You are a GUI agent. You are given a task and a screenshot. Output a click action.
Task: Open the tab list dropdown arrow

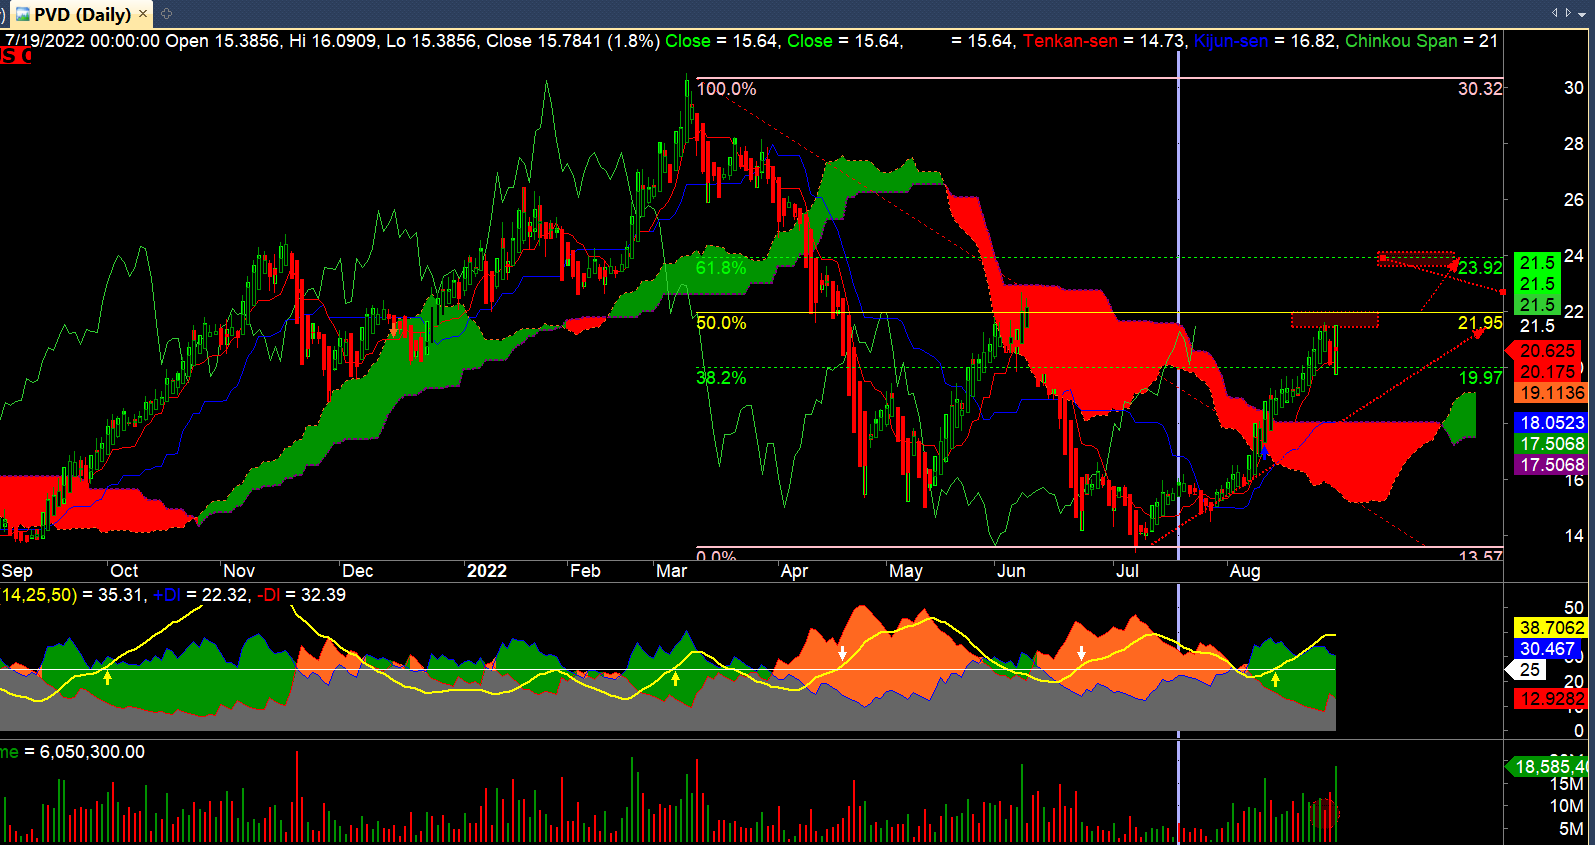pos(1580,13)
